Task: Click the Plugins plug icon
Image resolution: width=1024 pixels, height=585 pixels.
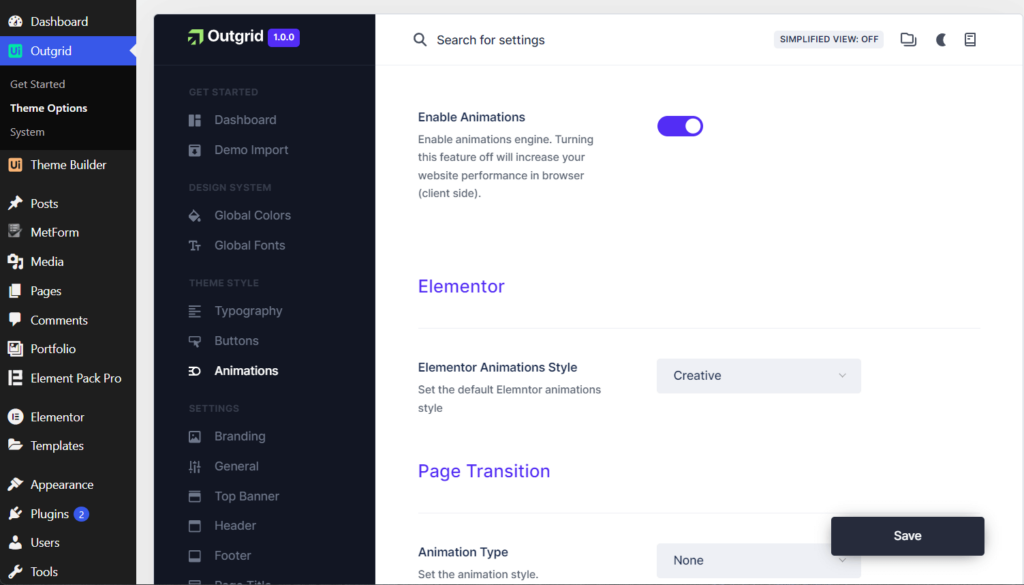Action: pos(15,514)
